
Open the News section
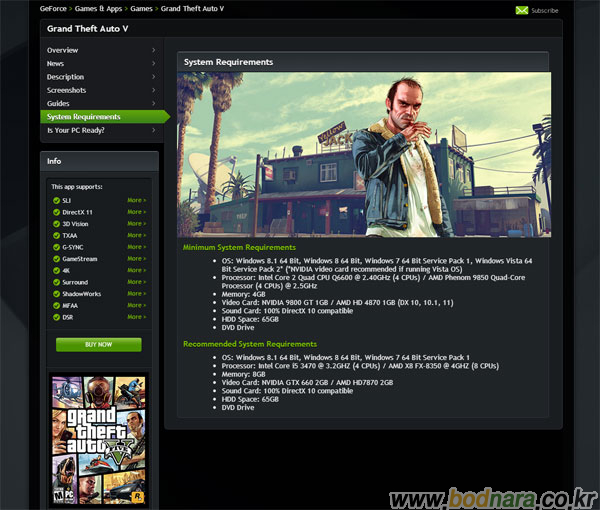tap(55, 64)
